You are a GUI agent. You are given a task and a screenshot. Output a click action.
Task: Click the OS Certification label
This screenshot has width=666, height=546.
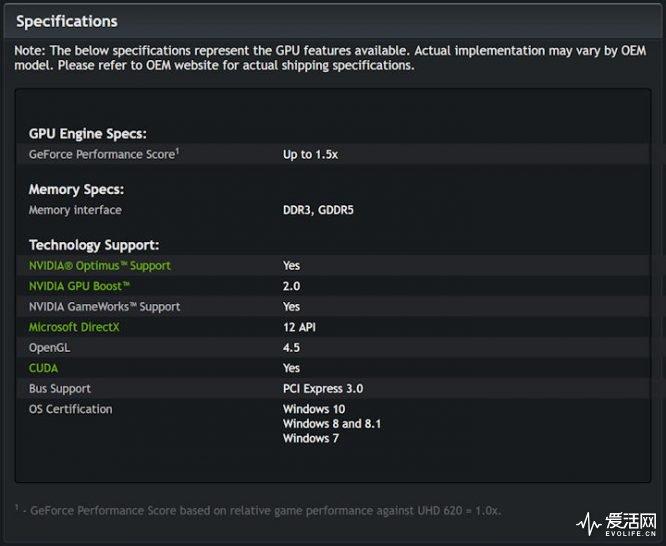click(71, 409)
